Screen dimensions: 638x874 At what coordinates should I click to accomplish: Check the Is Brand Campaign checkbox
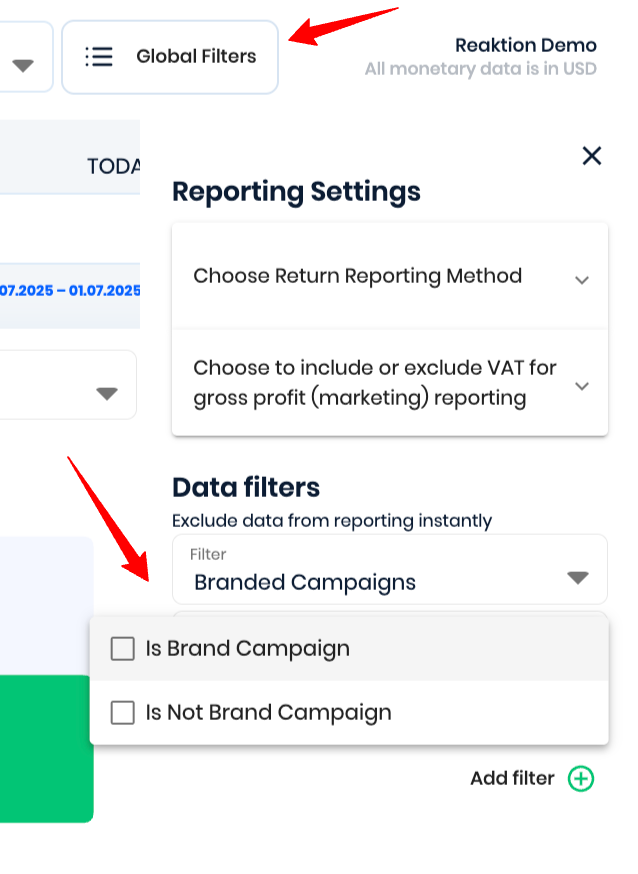[123, 649]
